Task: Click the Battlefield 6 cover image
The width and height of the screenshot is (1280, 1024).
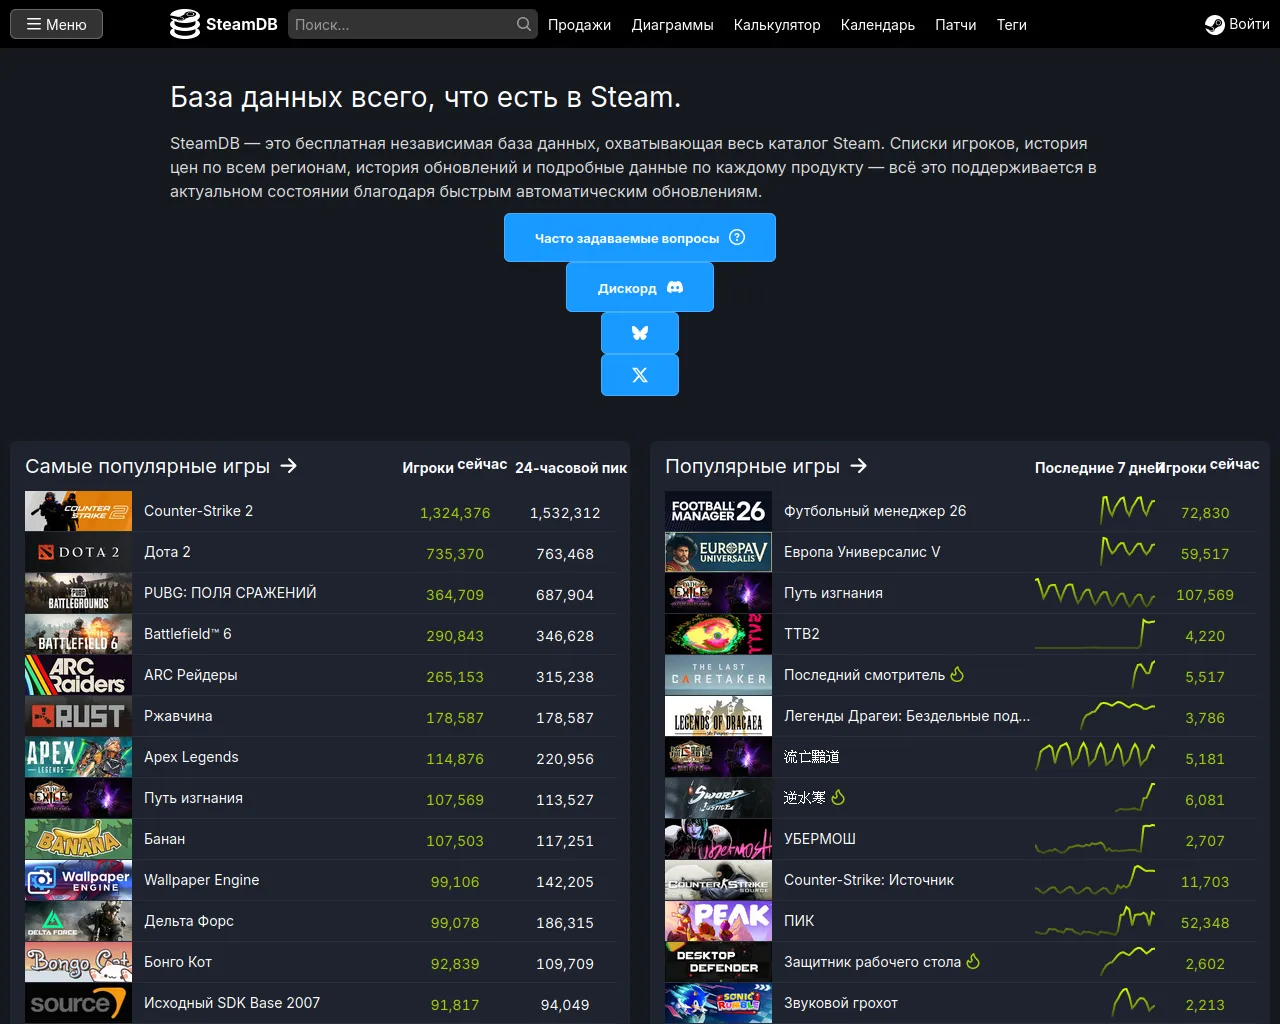Action: [x=78, y=634]
